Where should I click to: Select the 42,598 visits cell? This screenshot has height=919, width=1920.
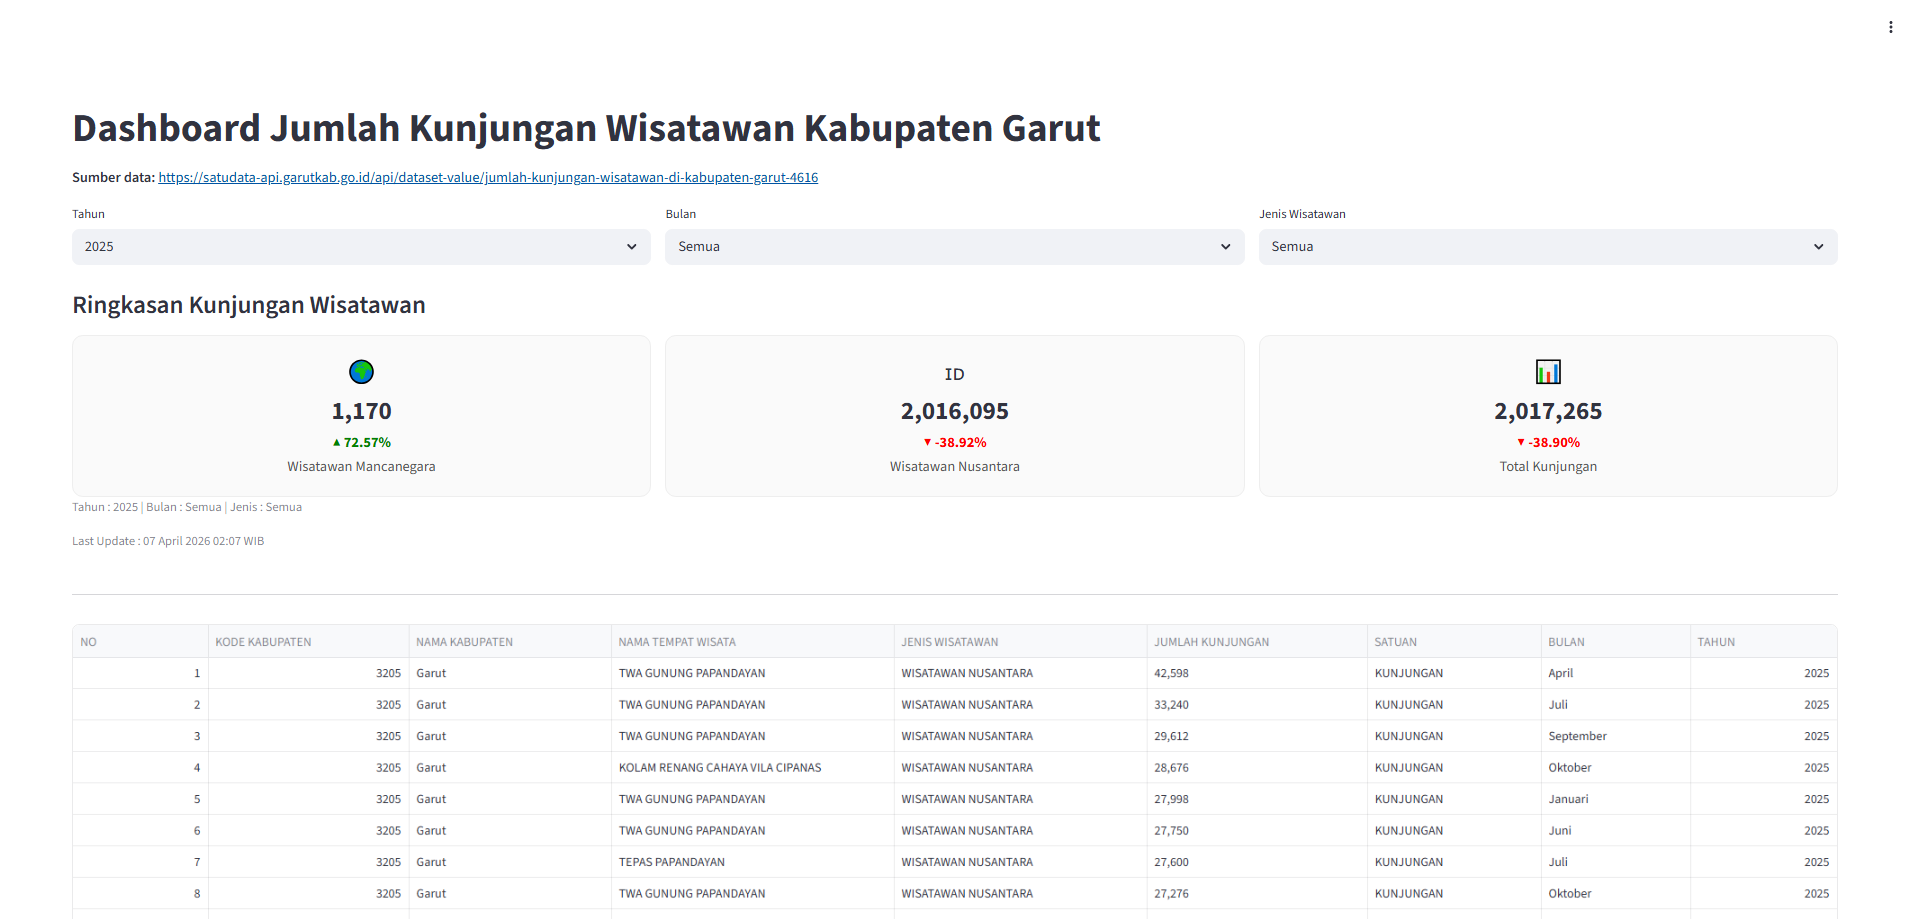[1257, 673]
